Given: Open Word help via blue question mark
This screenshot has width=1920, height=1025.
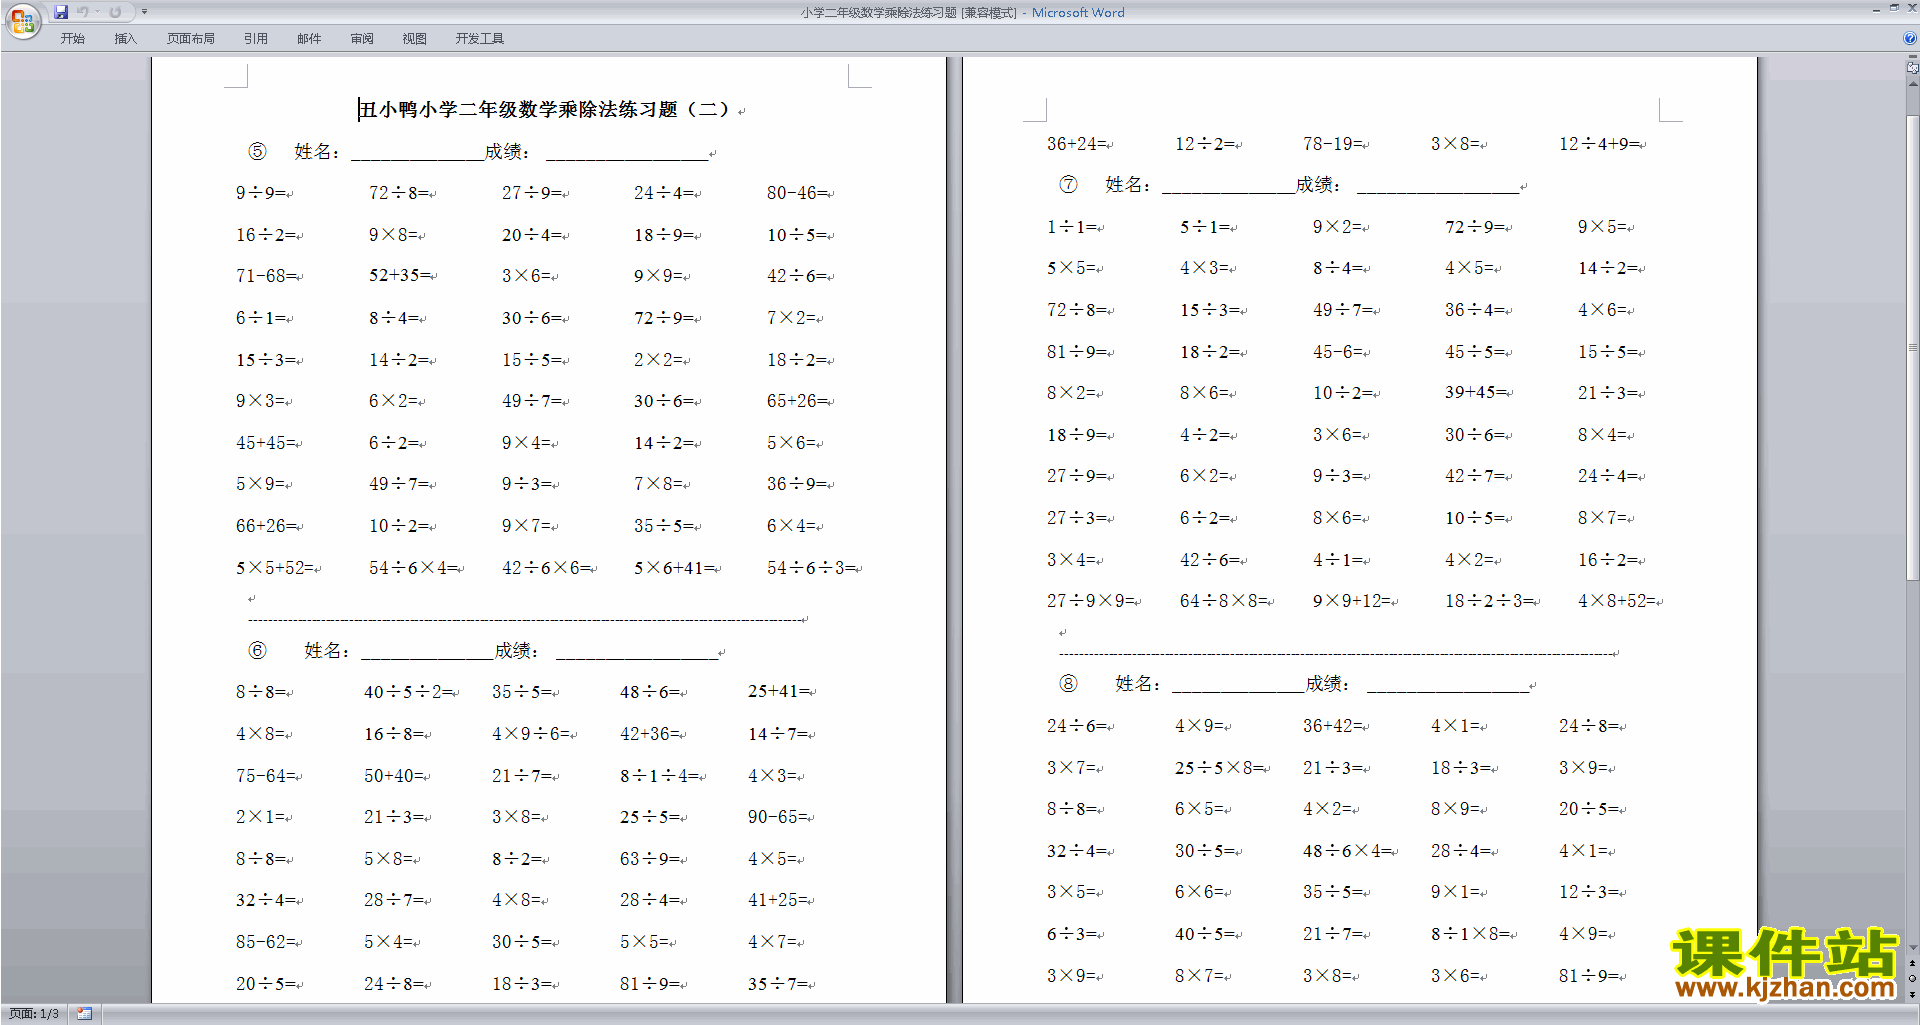Looking at the screenshot, I should pyautogui.click(x=1910, y=39).
